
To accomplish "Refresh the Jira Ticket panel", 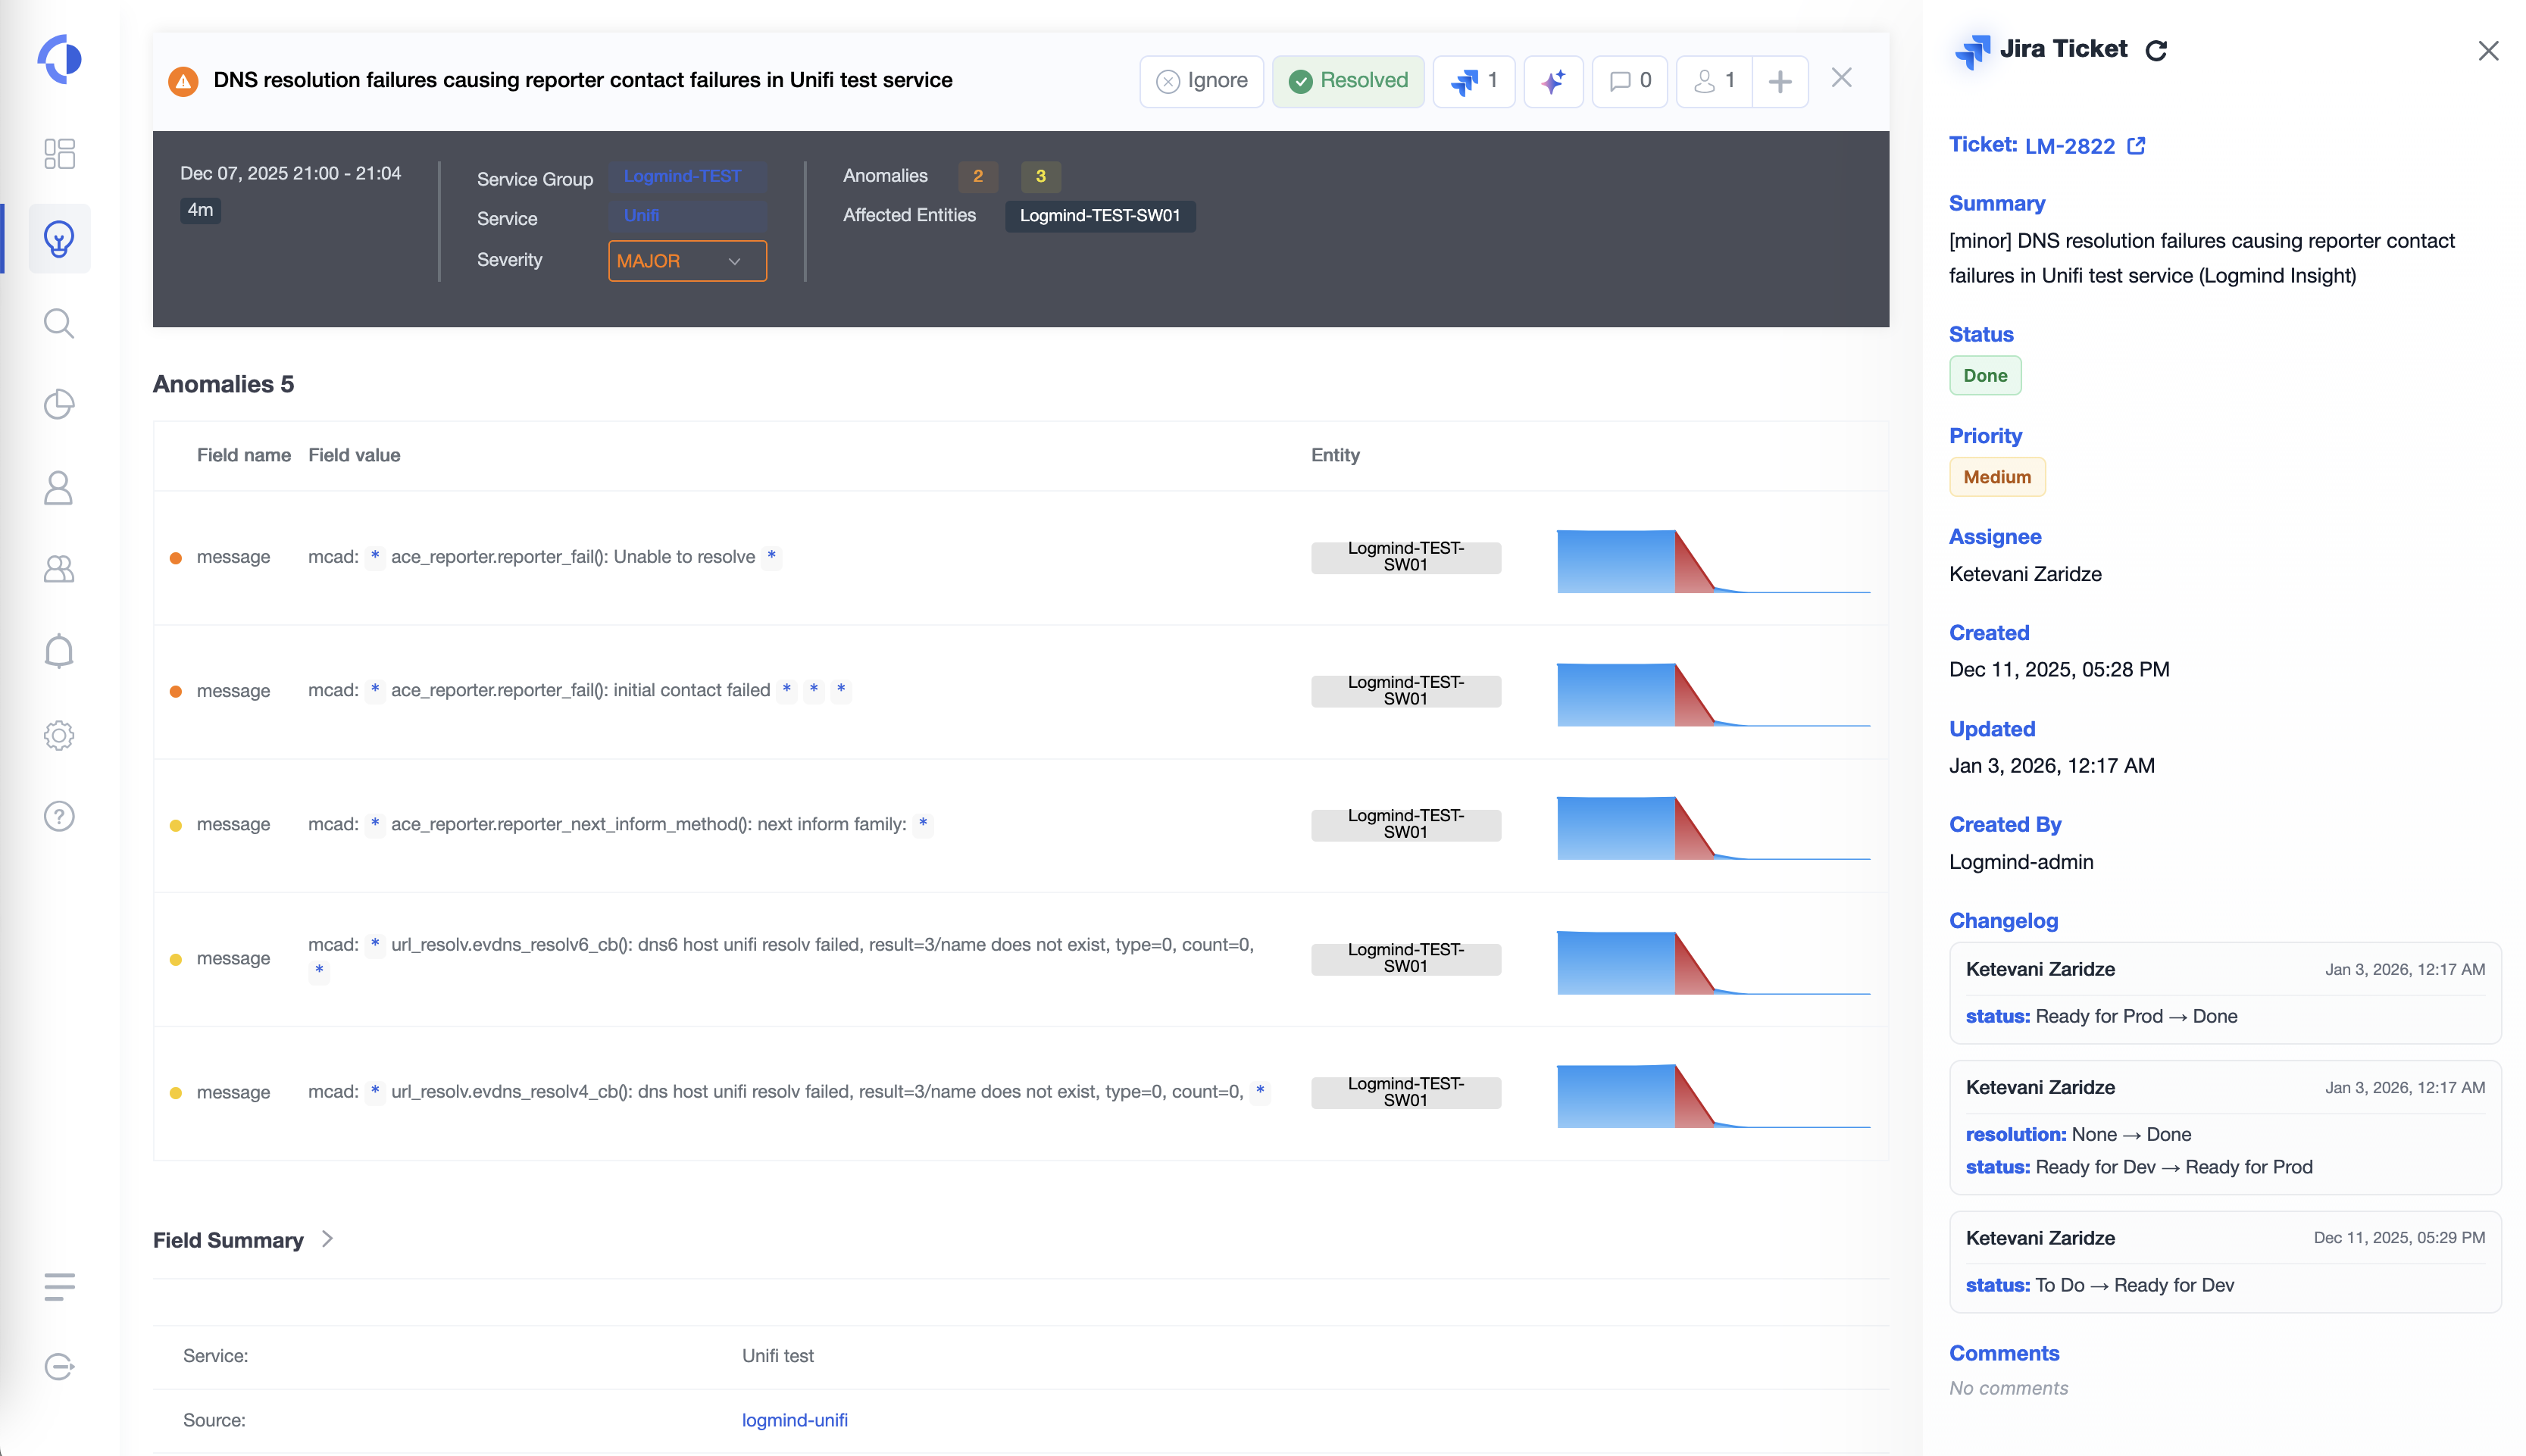I will point(2156,50).
